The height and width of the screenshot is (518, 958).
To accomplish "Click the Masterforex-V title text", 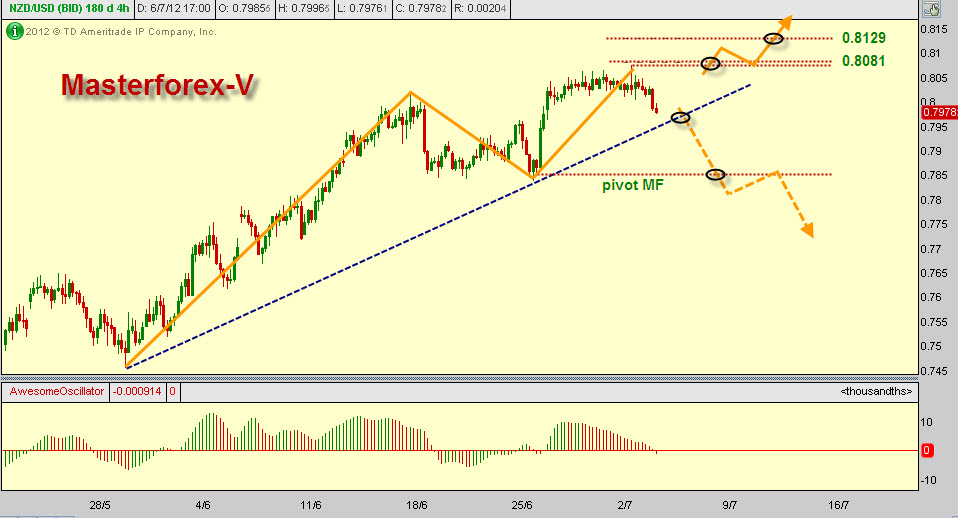I will (x=156, y=86).
